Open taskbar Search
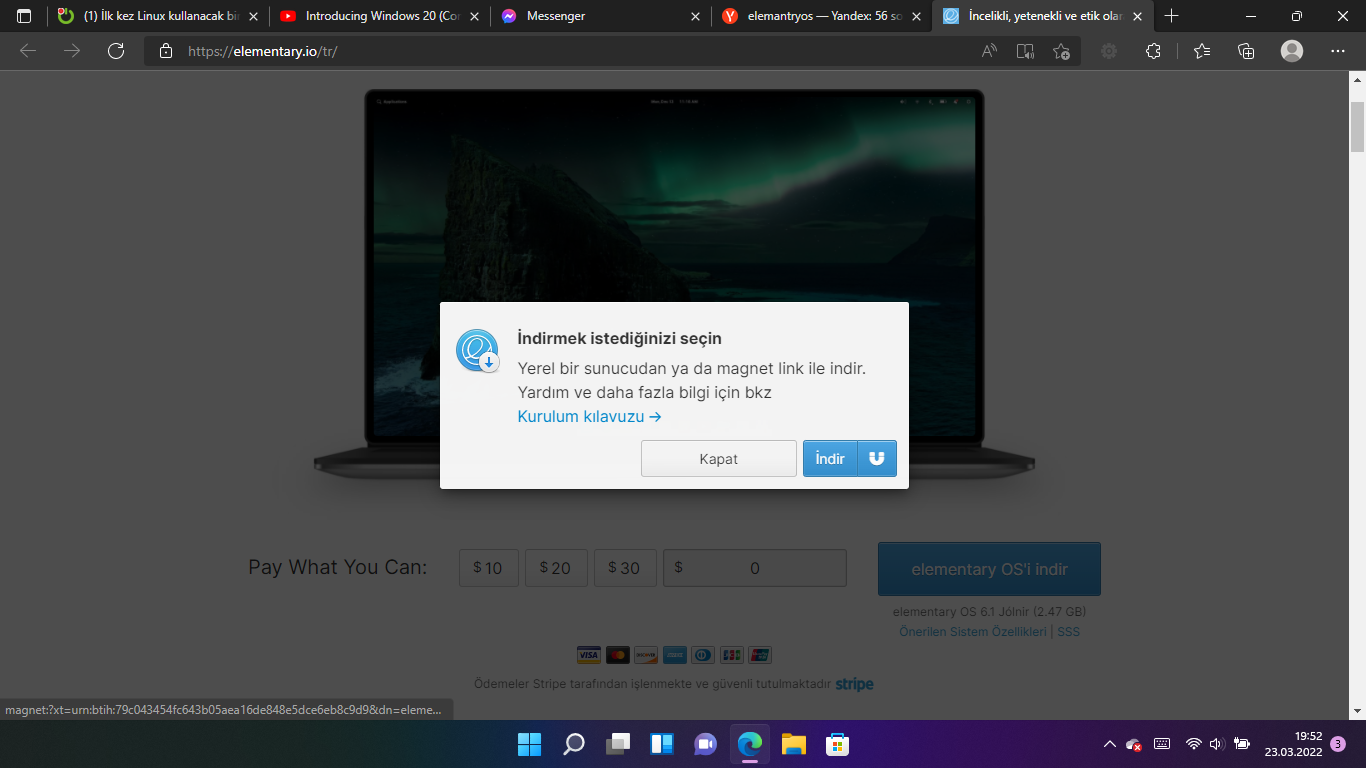The image size is (1366, 768). 574,744
